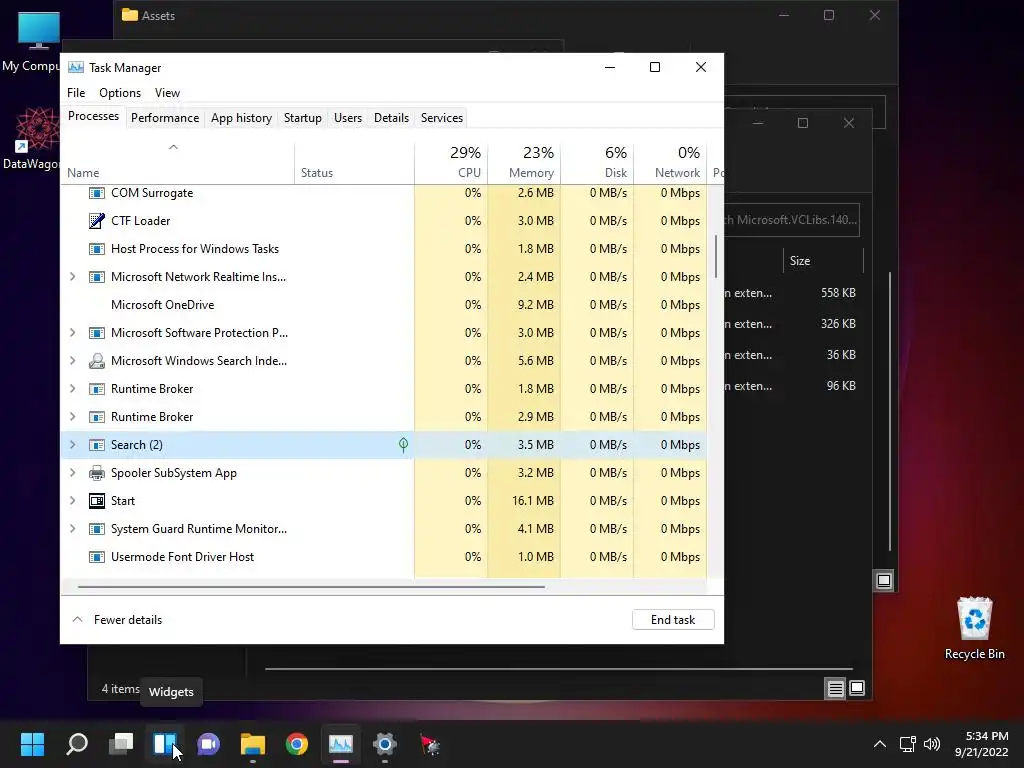Expand Microsoft Network Realtime Inspection process
Image resolution: width=1024 pixels, height=768 pixels.
72,277
